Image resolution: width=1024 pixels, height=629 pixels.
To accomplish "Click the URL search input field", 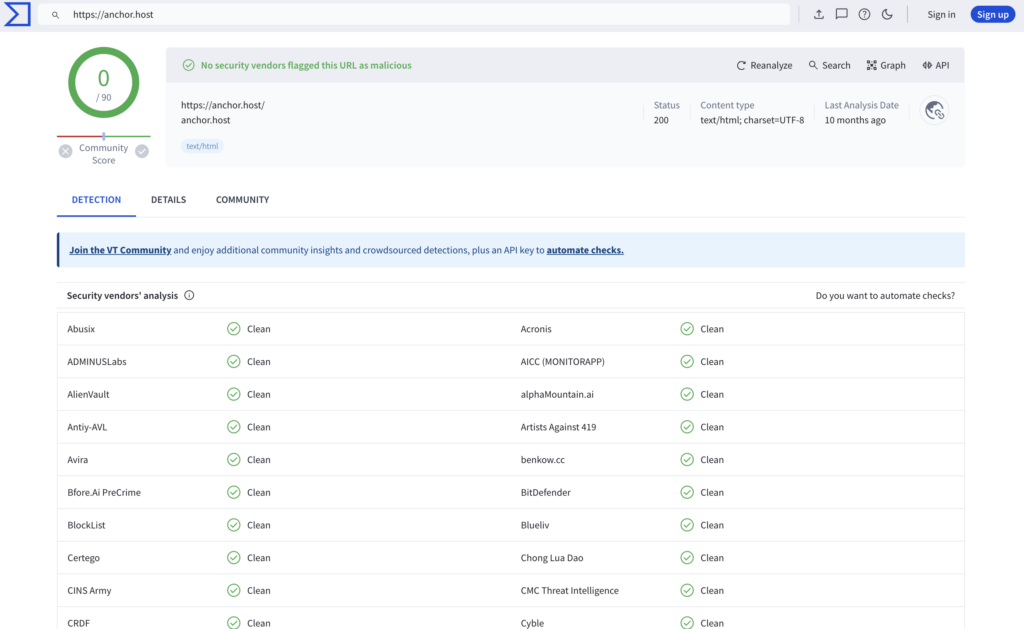I will (x=420, y=15).
